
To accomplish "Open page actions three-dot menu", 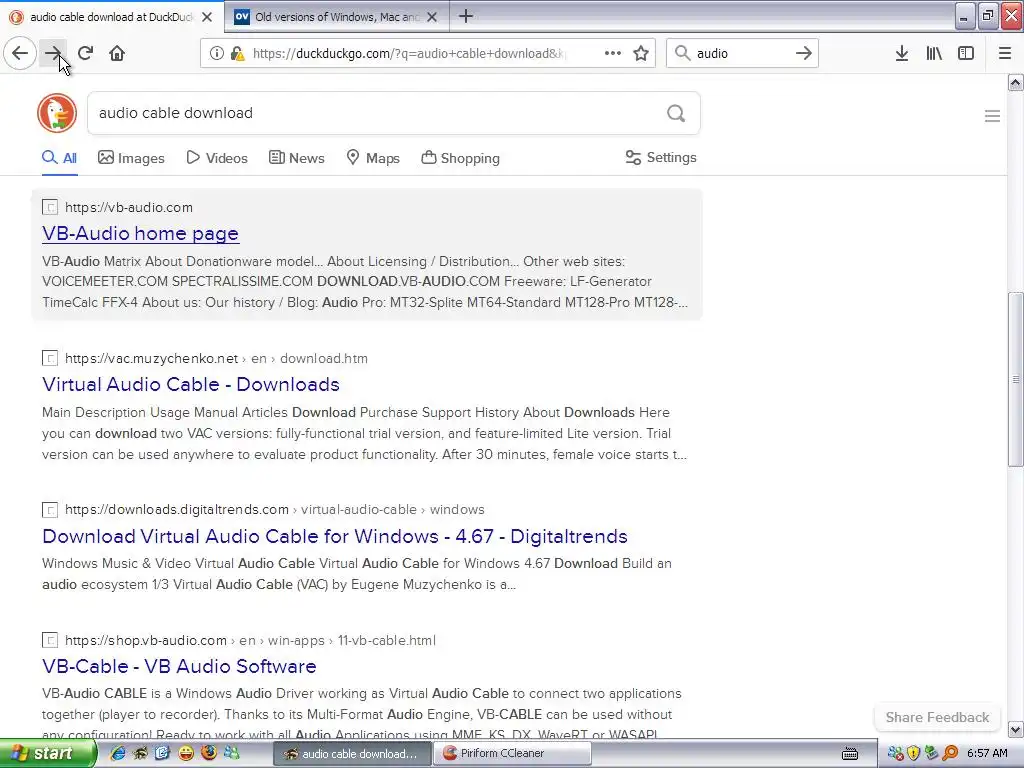I will [x=613, y=54].
